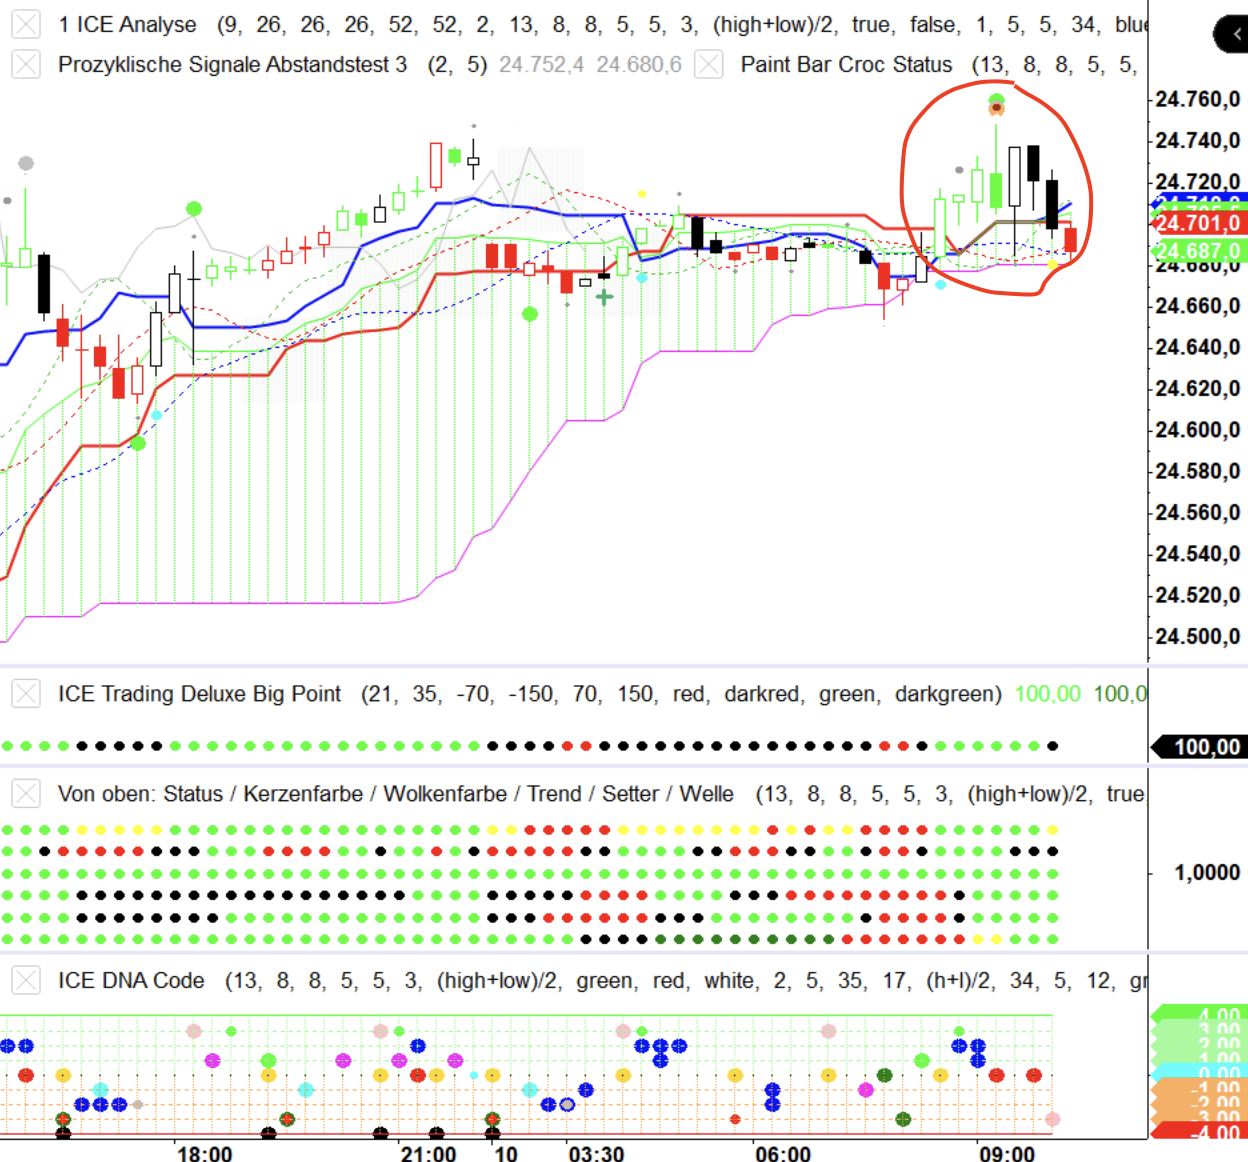Close Prozyklische Signale Abstandstest 3 indicator
Screen dimensions: 1248x1162
26,65
